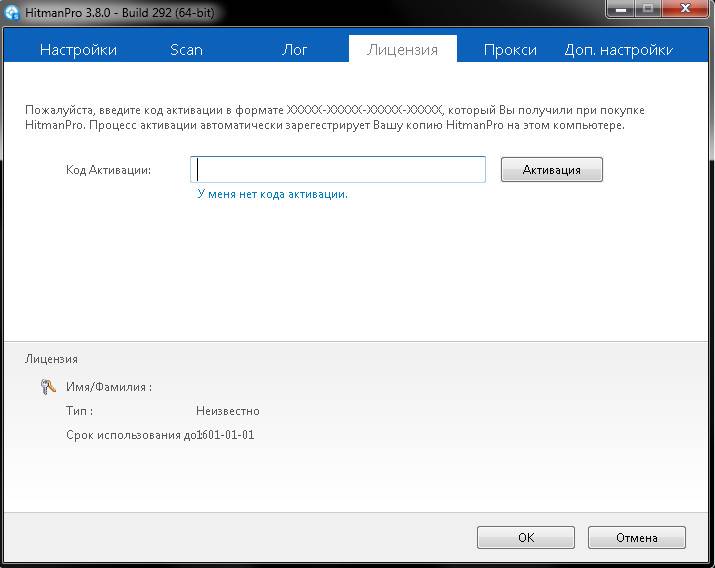This screenshot has width=715, height=568.
Task: Click the HitmanPro title bar icon
Action: [x=12, y=12]
